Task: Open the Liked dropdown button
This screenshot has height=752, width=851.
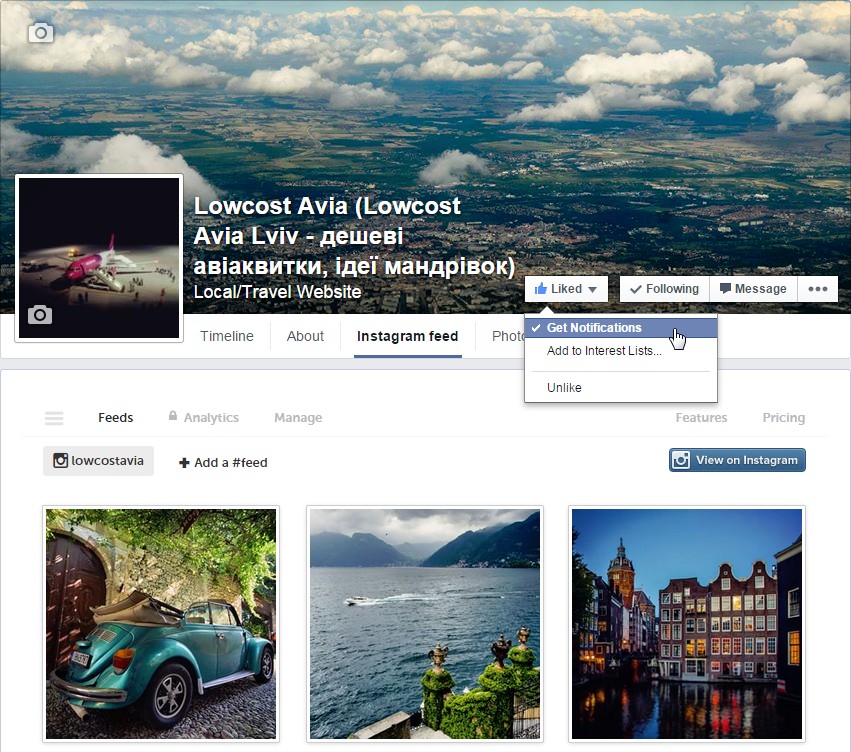Action: 566,289
